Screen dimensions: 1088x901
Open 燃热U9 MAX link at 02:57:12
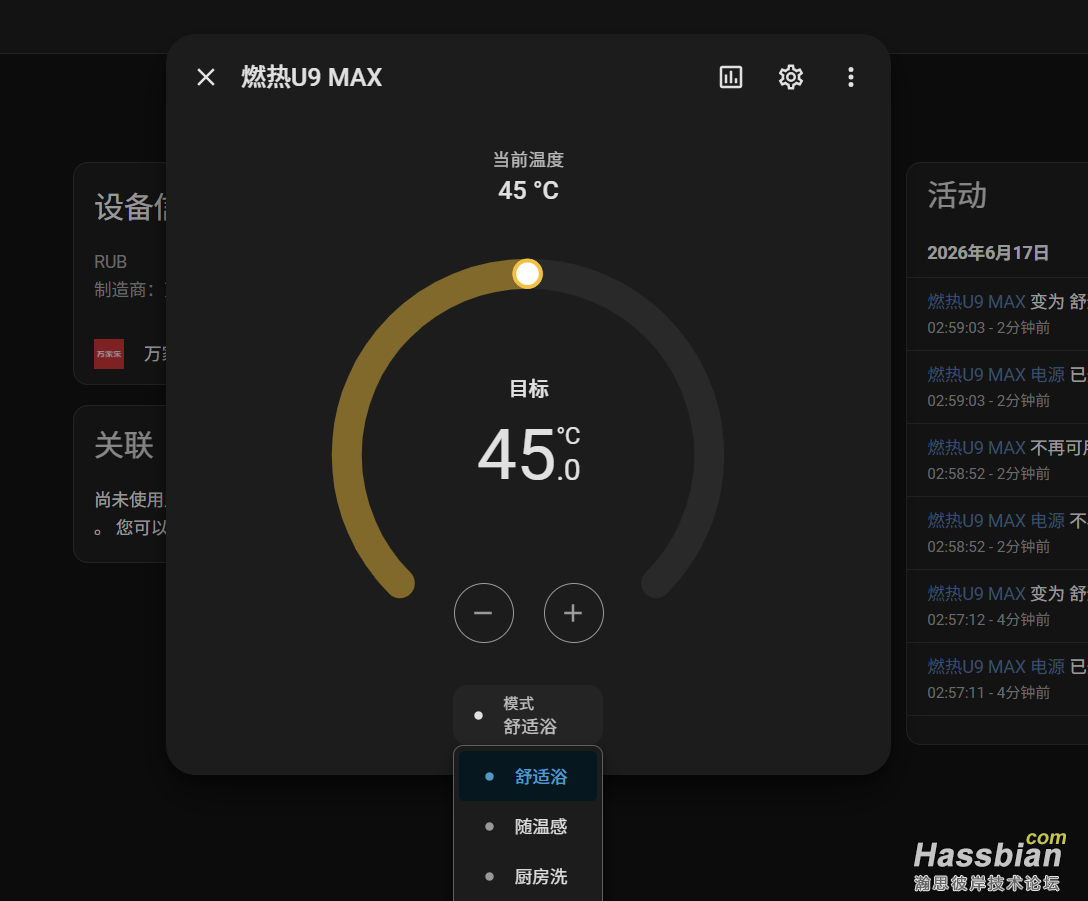(976, 593)
